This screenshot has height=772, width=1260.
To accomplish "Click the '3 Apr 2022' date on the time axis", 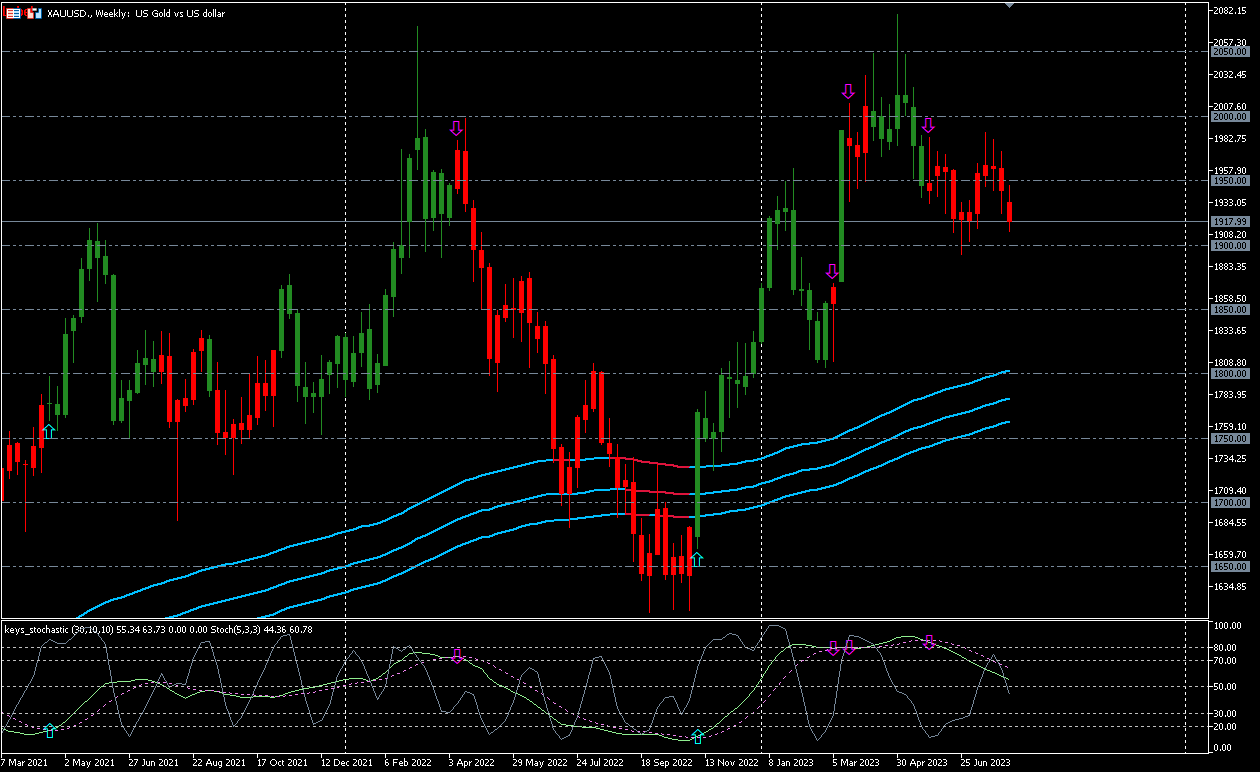I will coord(473,763).
